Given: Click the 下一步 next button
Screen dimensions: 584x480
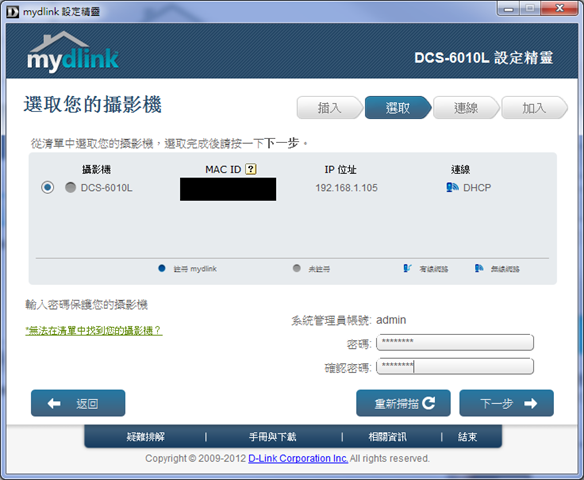Looking at the screenshot, I should [x=507, y=403].
